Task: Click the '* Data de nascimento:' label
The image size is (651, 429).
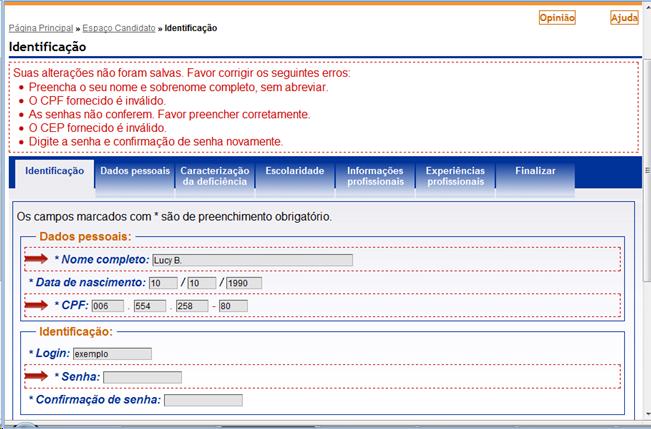Action: [87, 283]
